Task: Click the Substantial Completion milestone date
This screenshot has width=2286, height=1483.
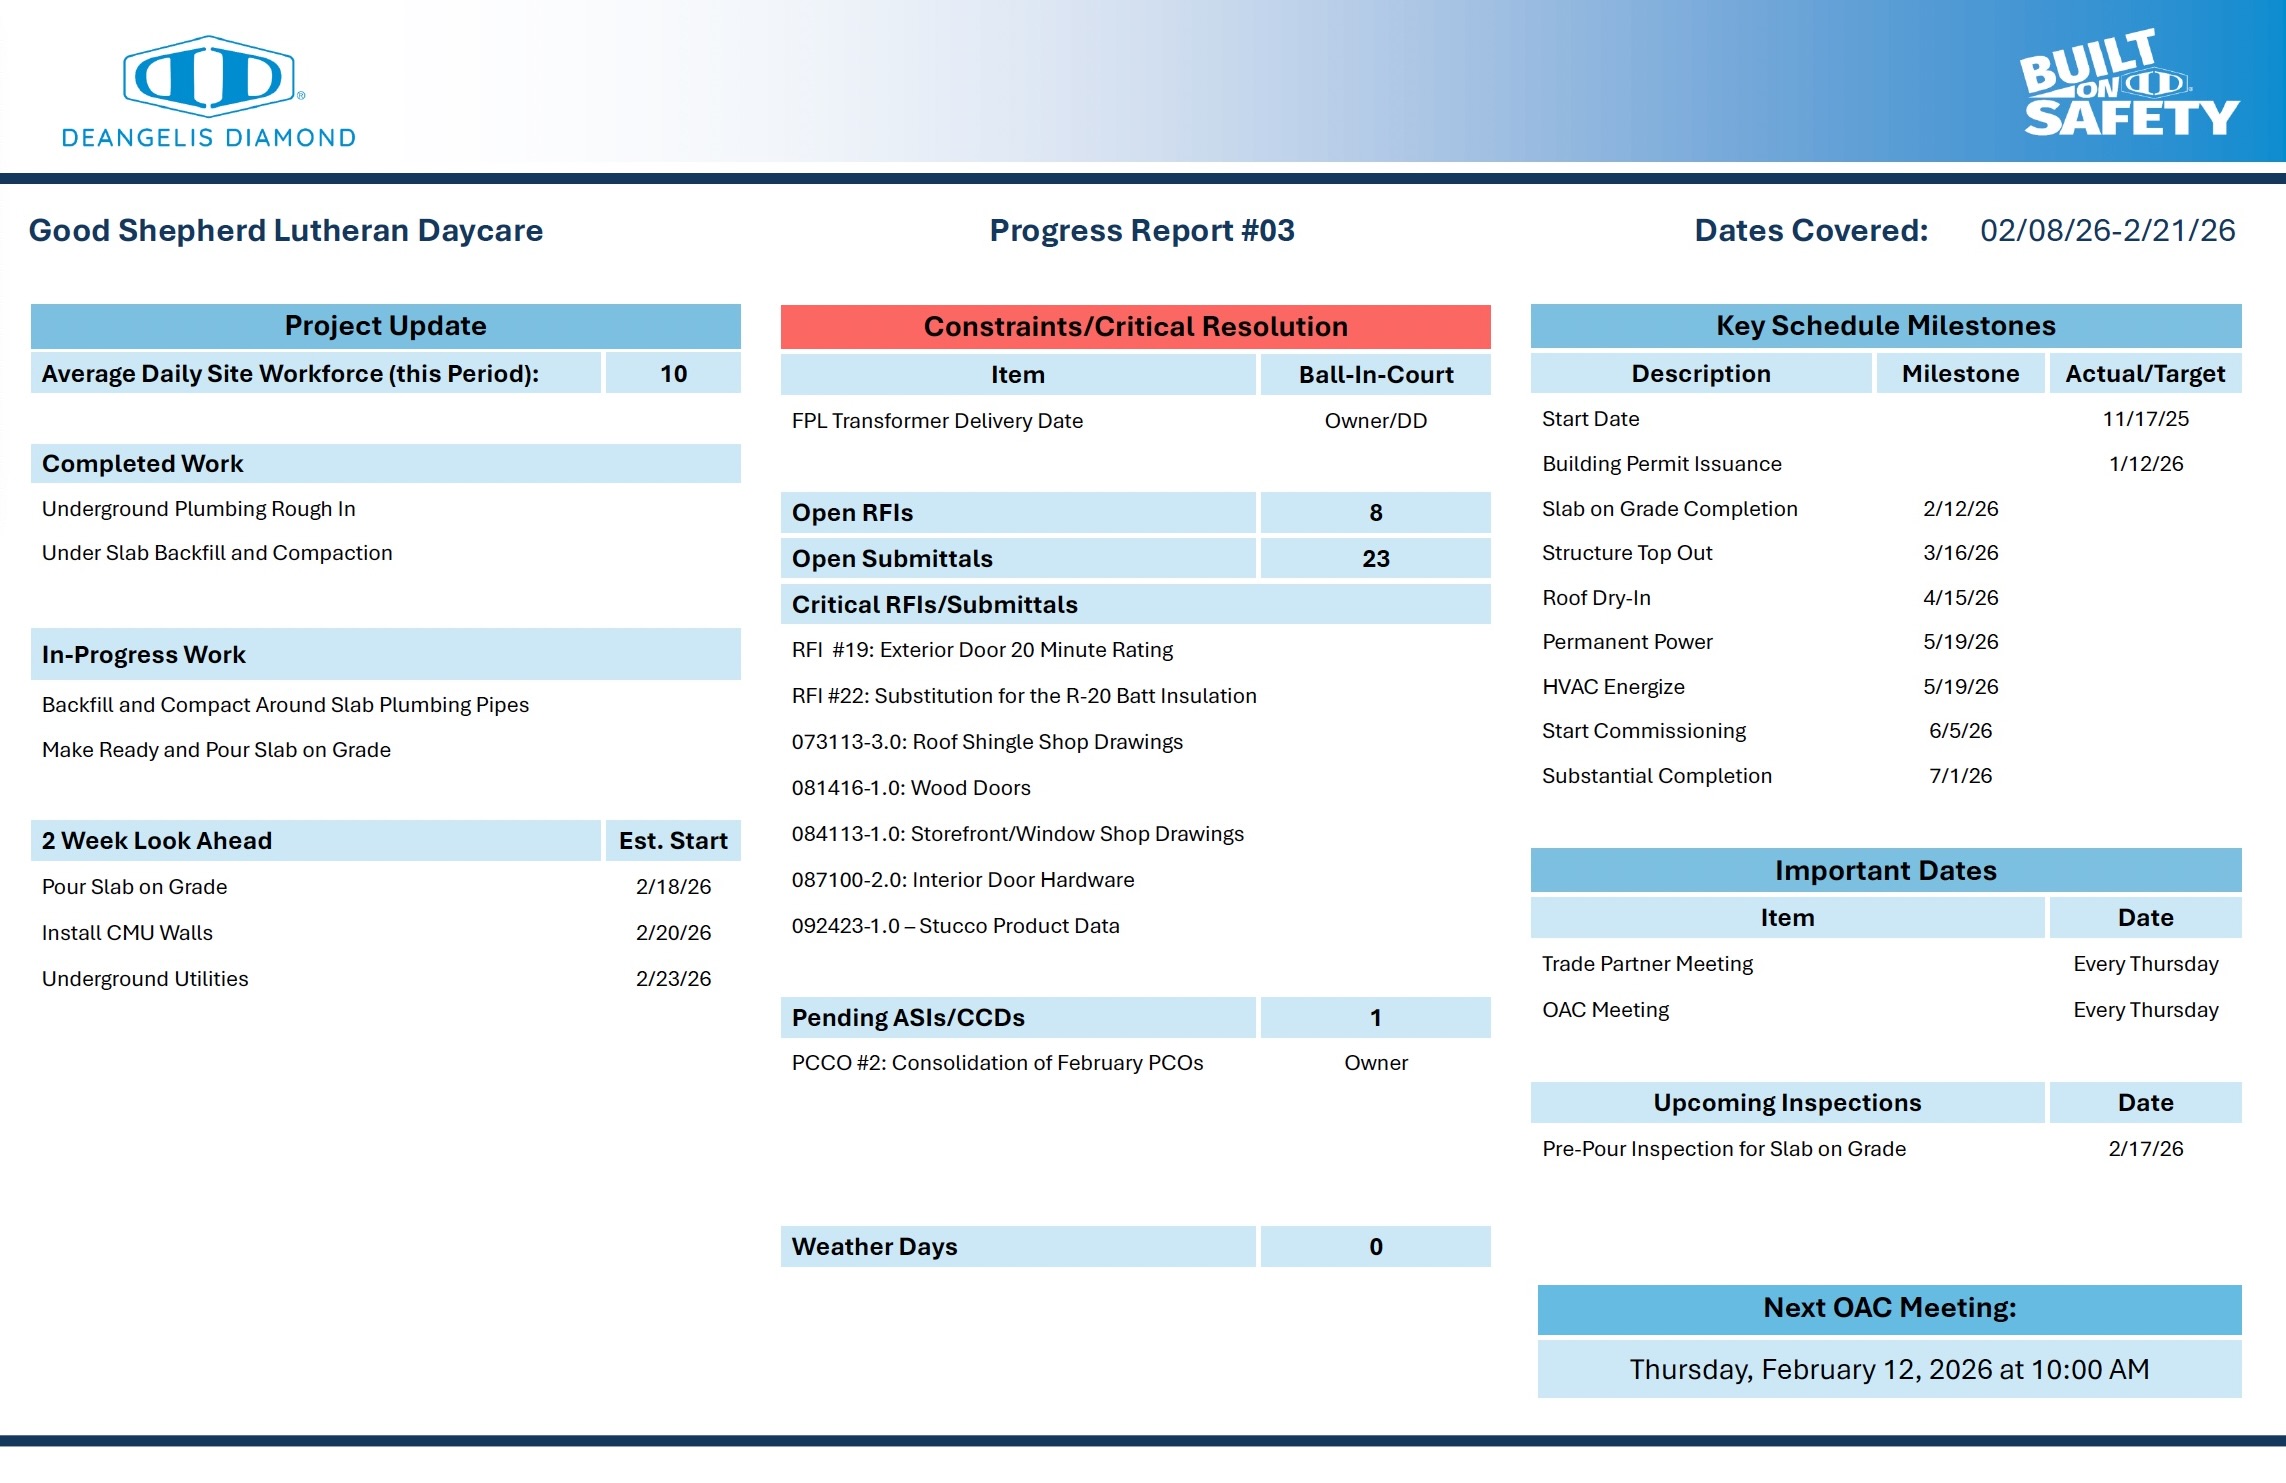Action: [1960, 776]
